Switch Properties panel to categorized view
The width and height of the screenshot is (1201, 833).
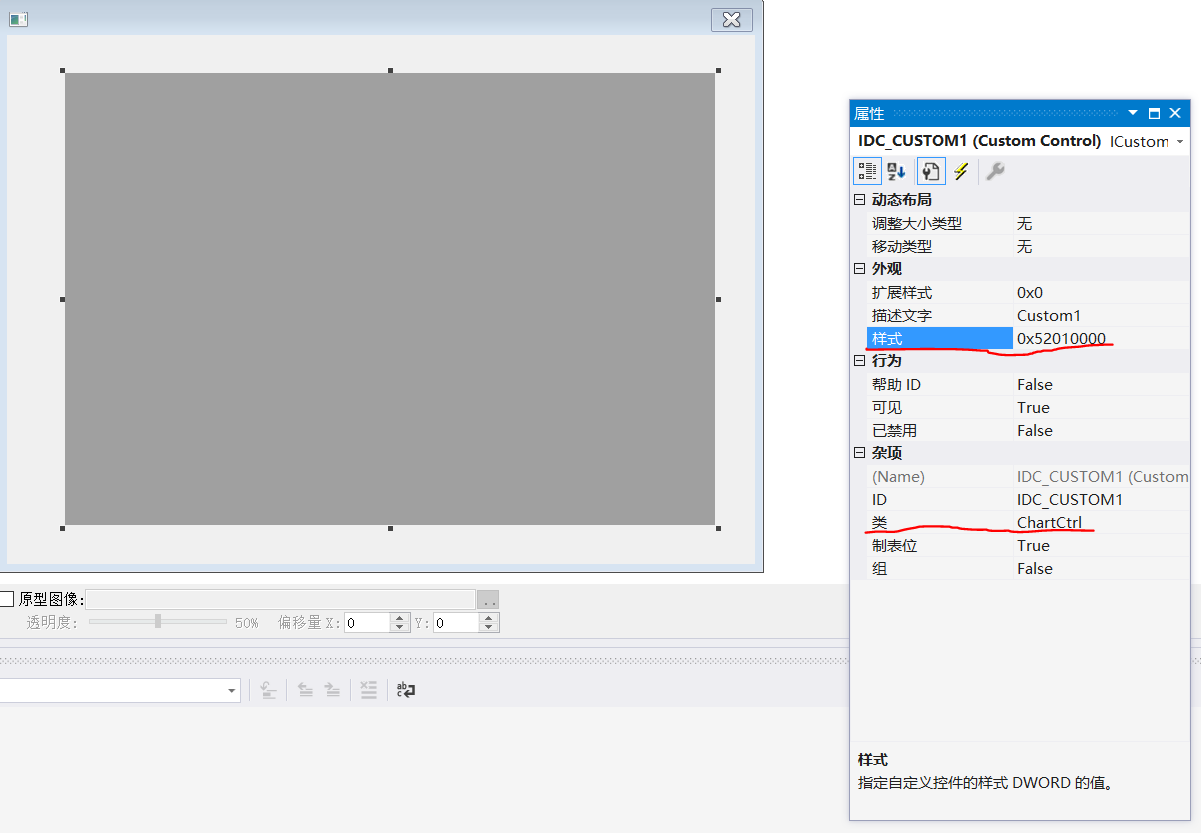click(x=866, y=170)
